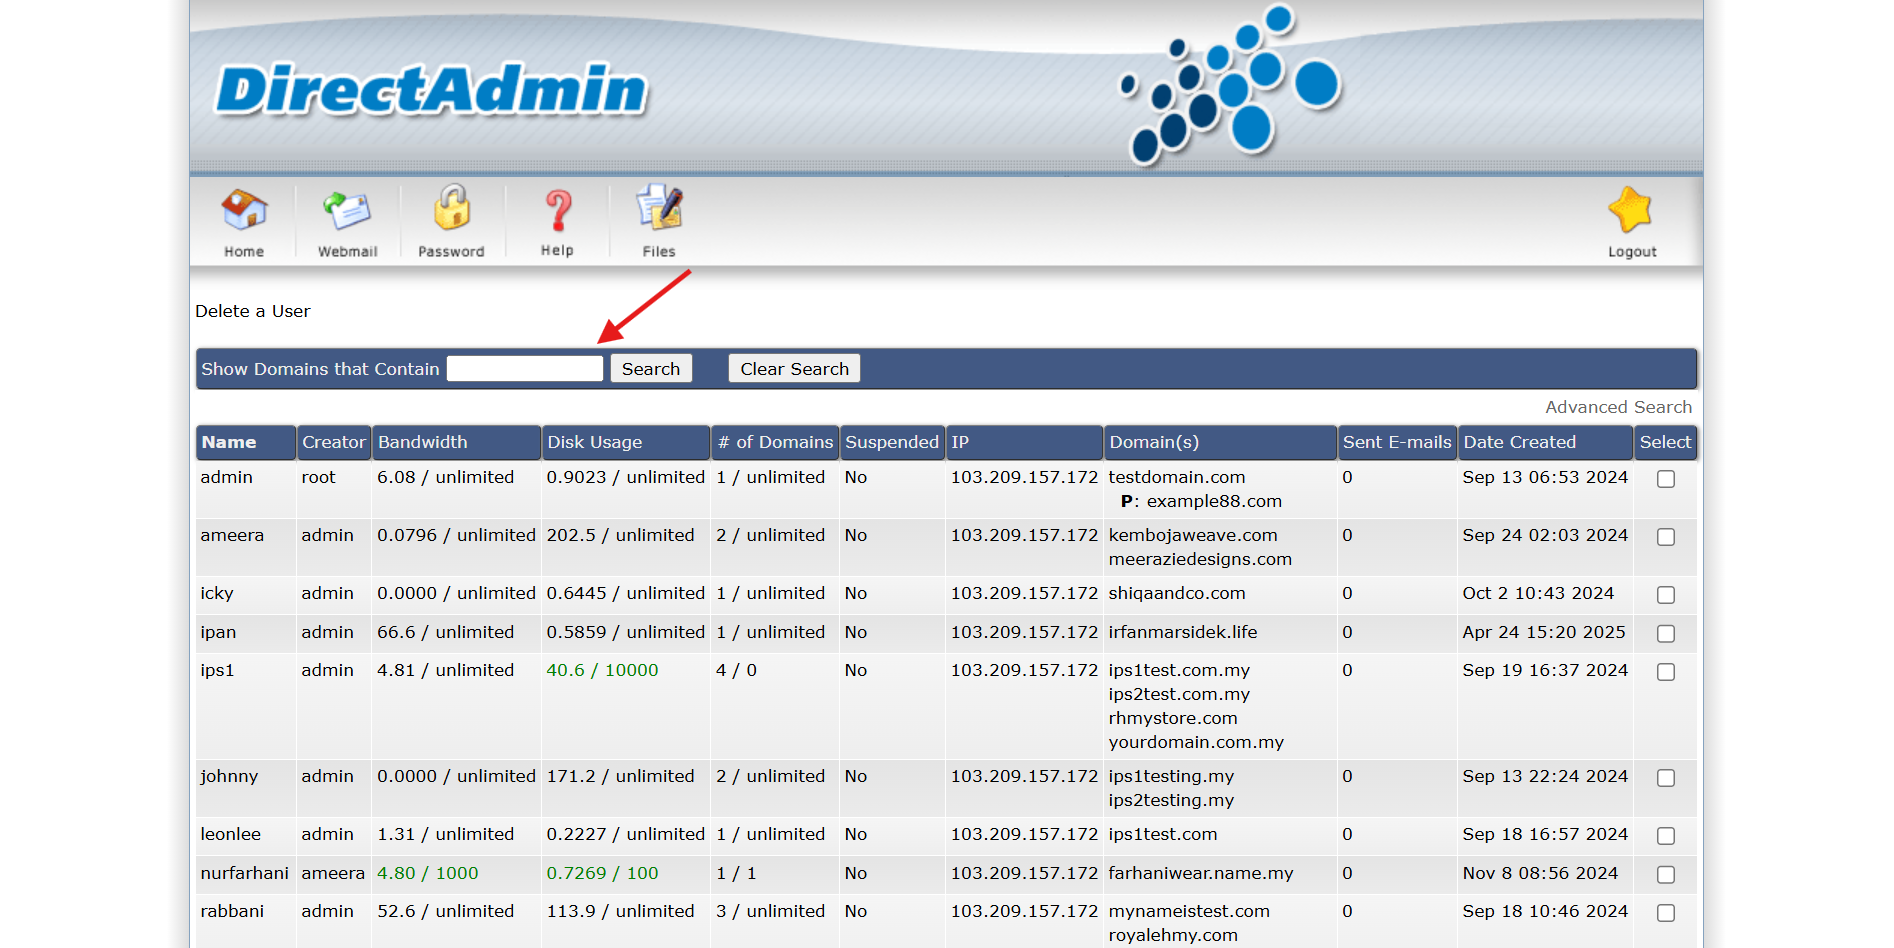Sort by the Creator column header
The width and height of the screenshot is (1894, 948).
click(x=334, y=442)
